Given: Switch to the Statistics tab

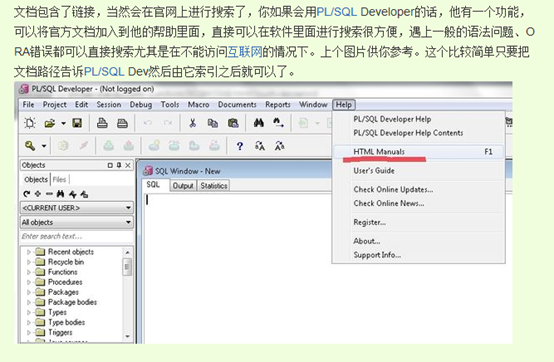Looking at the screenshot, I should coord(214,186).
